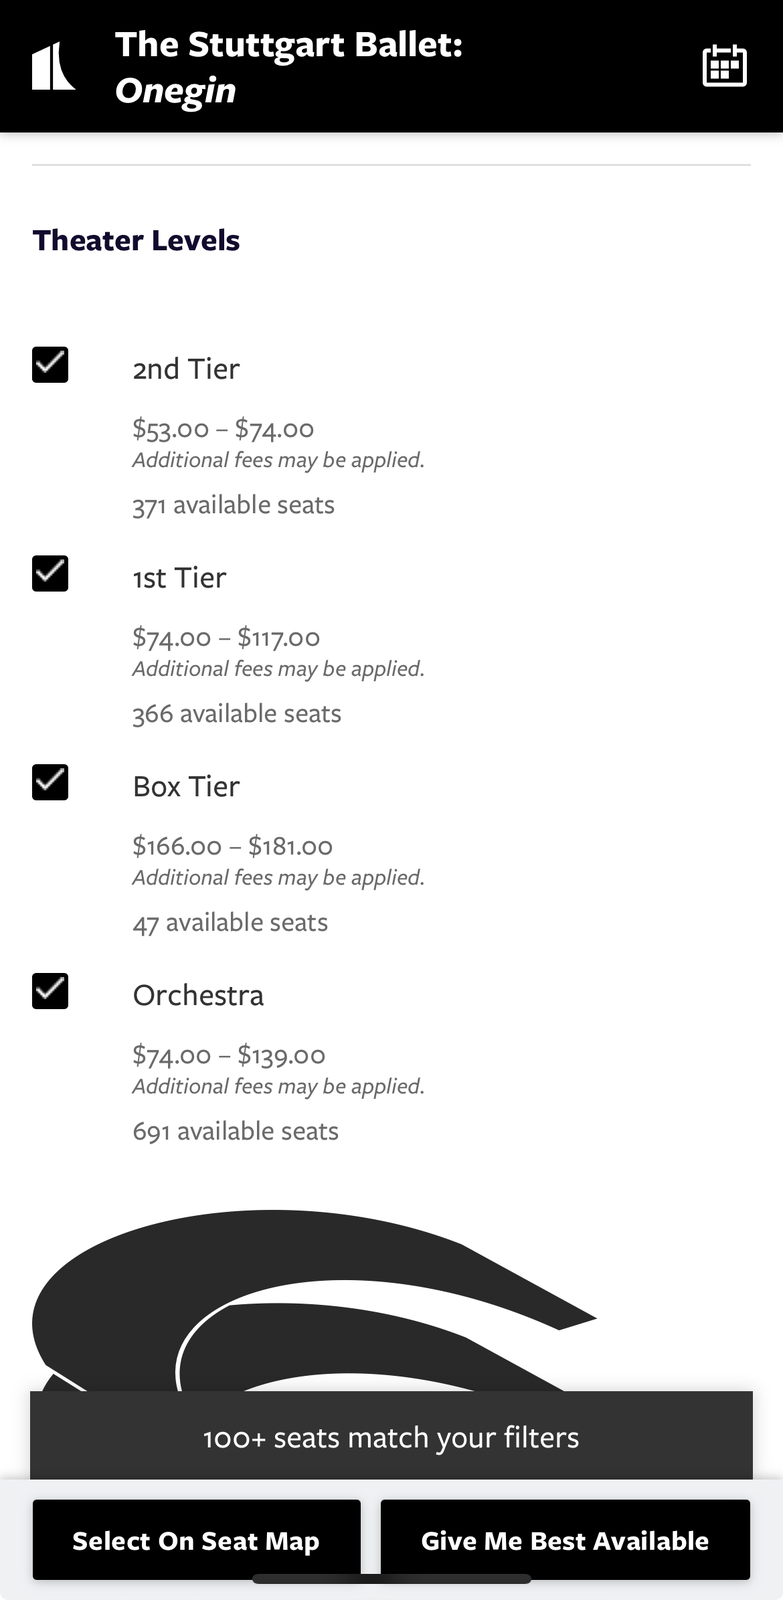Click the 691 available seats text
The width and height of the screenshot is (783, 1600).
pyautogui.click(x=235, y=1131)
